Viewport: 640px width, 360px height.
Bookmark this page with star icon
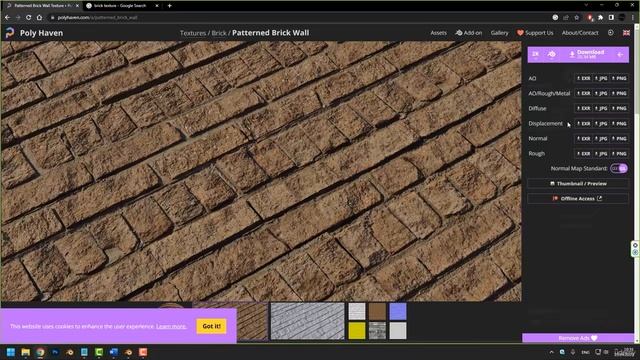576,18
